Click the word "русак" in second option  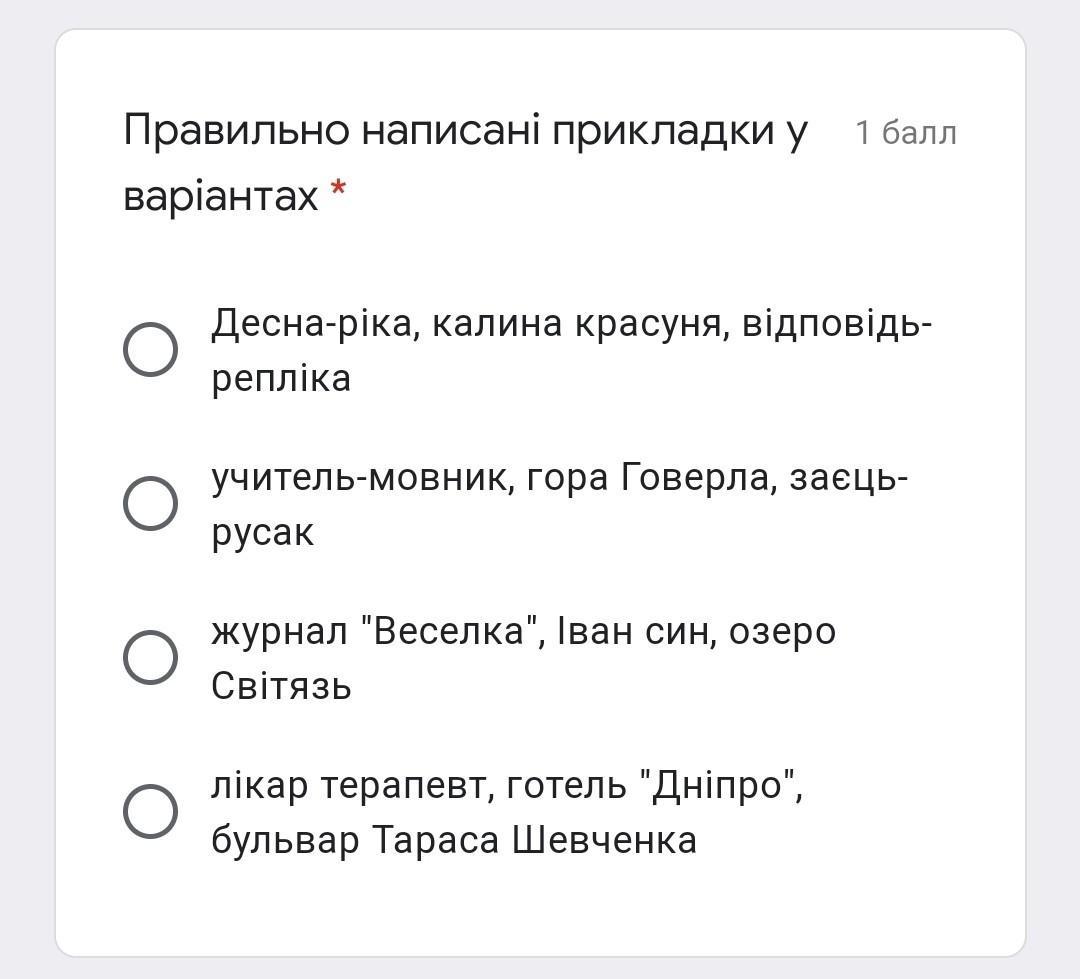click(262, 533)
